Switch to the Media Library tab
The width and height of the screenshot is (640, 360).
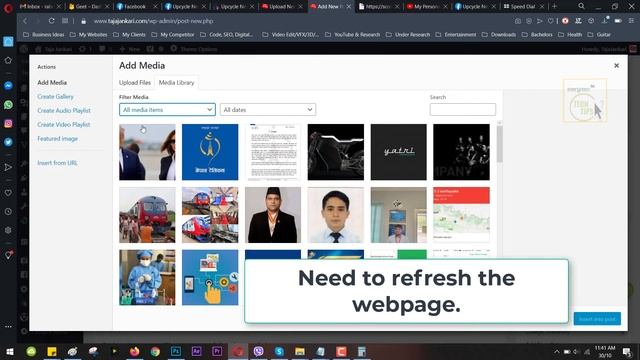176,82
